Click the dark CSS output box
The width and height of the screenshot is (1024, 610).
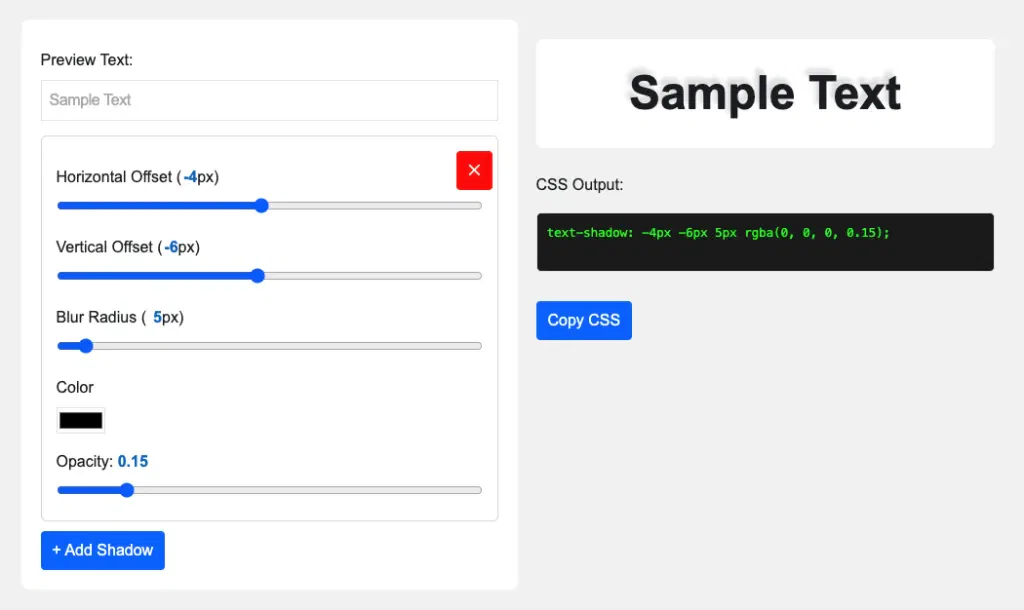coord(765,242)
